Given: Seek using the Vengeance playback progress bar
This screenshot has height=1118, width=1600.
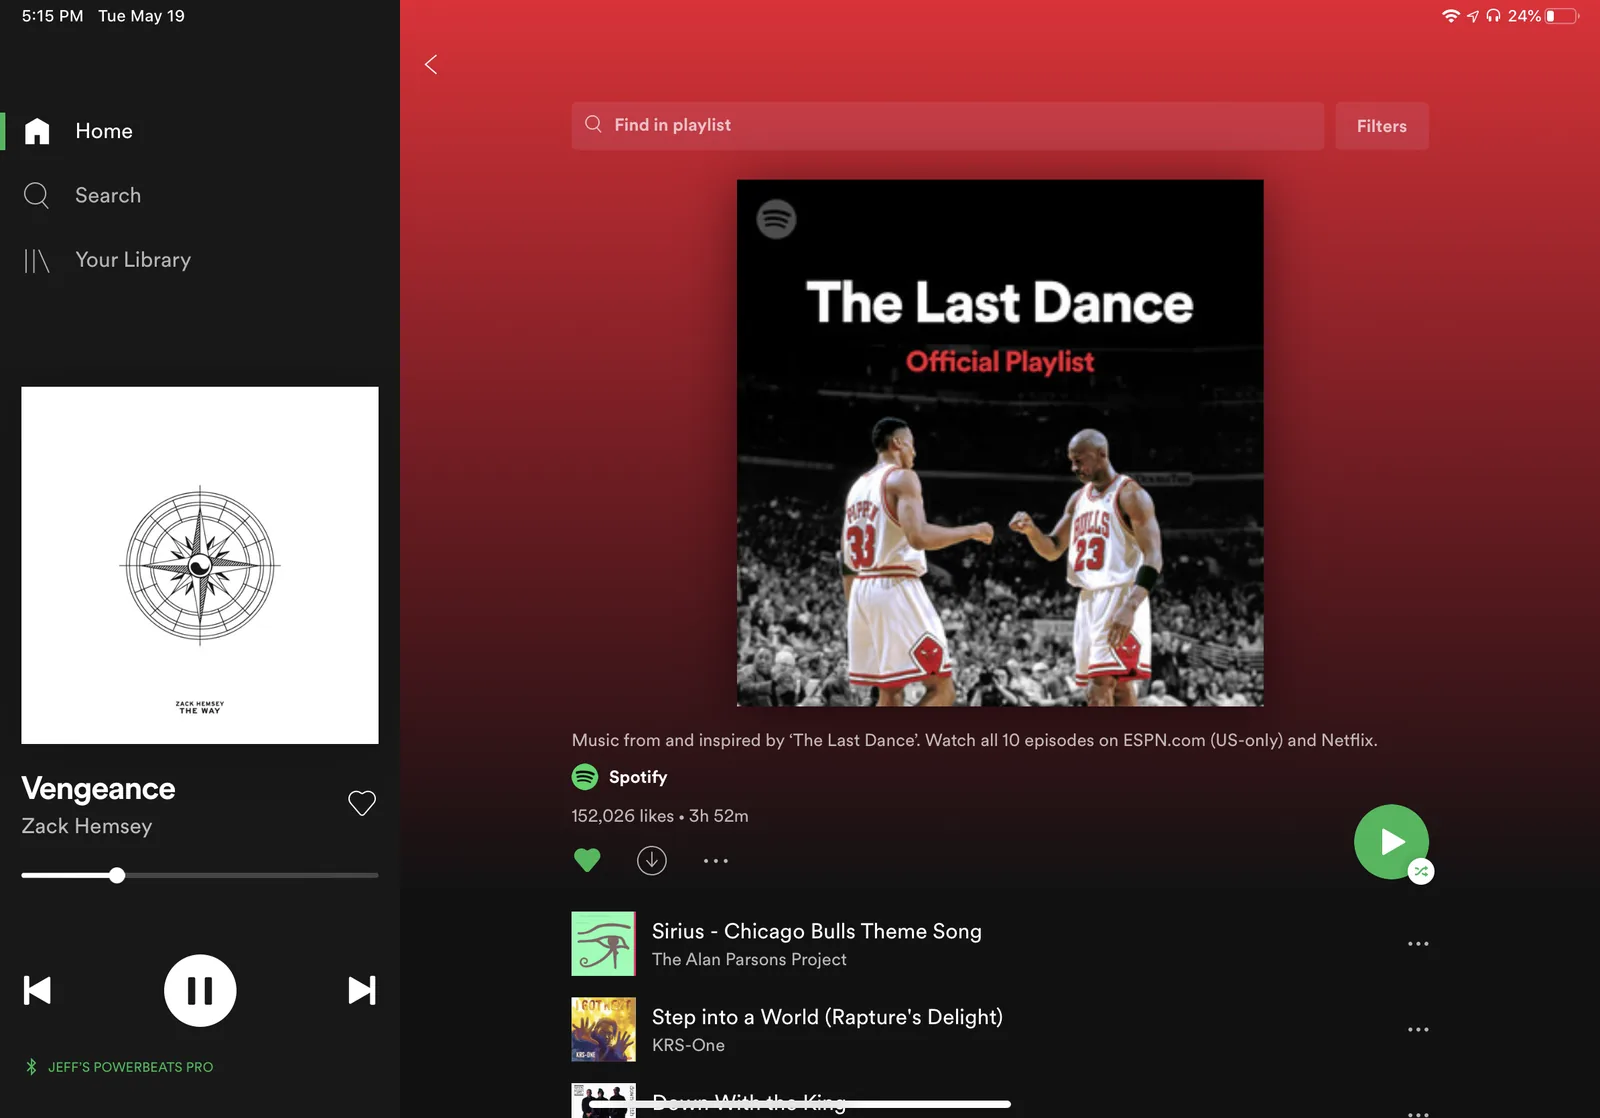Looking at the screenshot, I should click(200, 875).
